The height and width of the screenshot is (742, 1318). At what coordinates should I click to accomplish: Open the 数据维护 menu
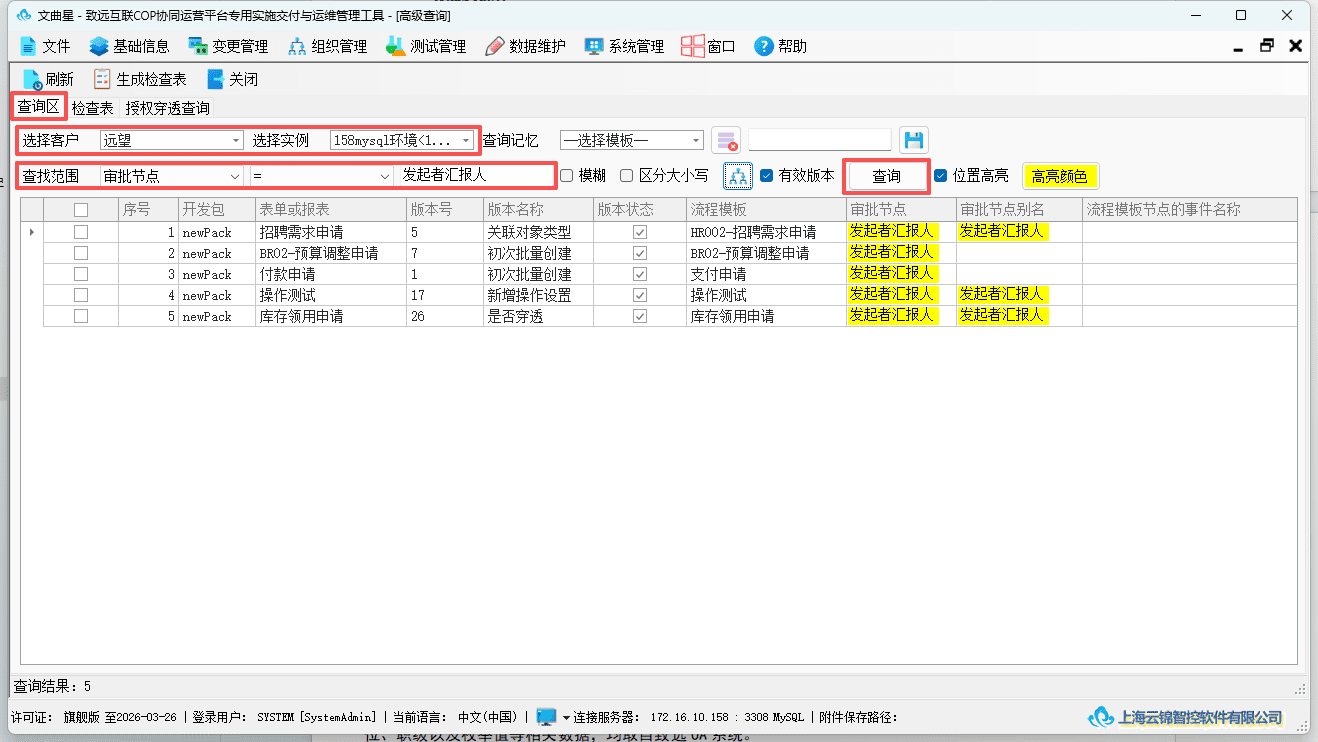[x=525, y=46]
